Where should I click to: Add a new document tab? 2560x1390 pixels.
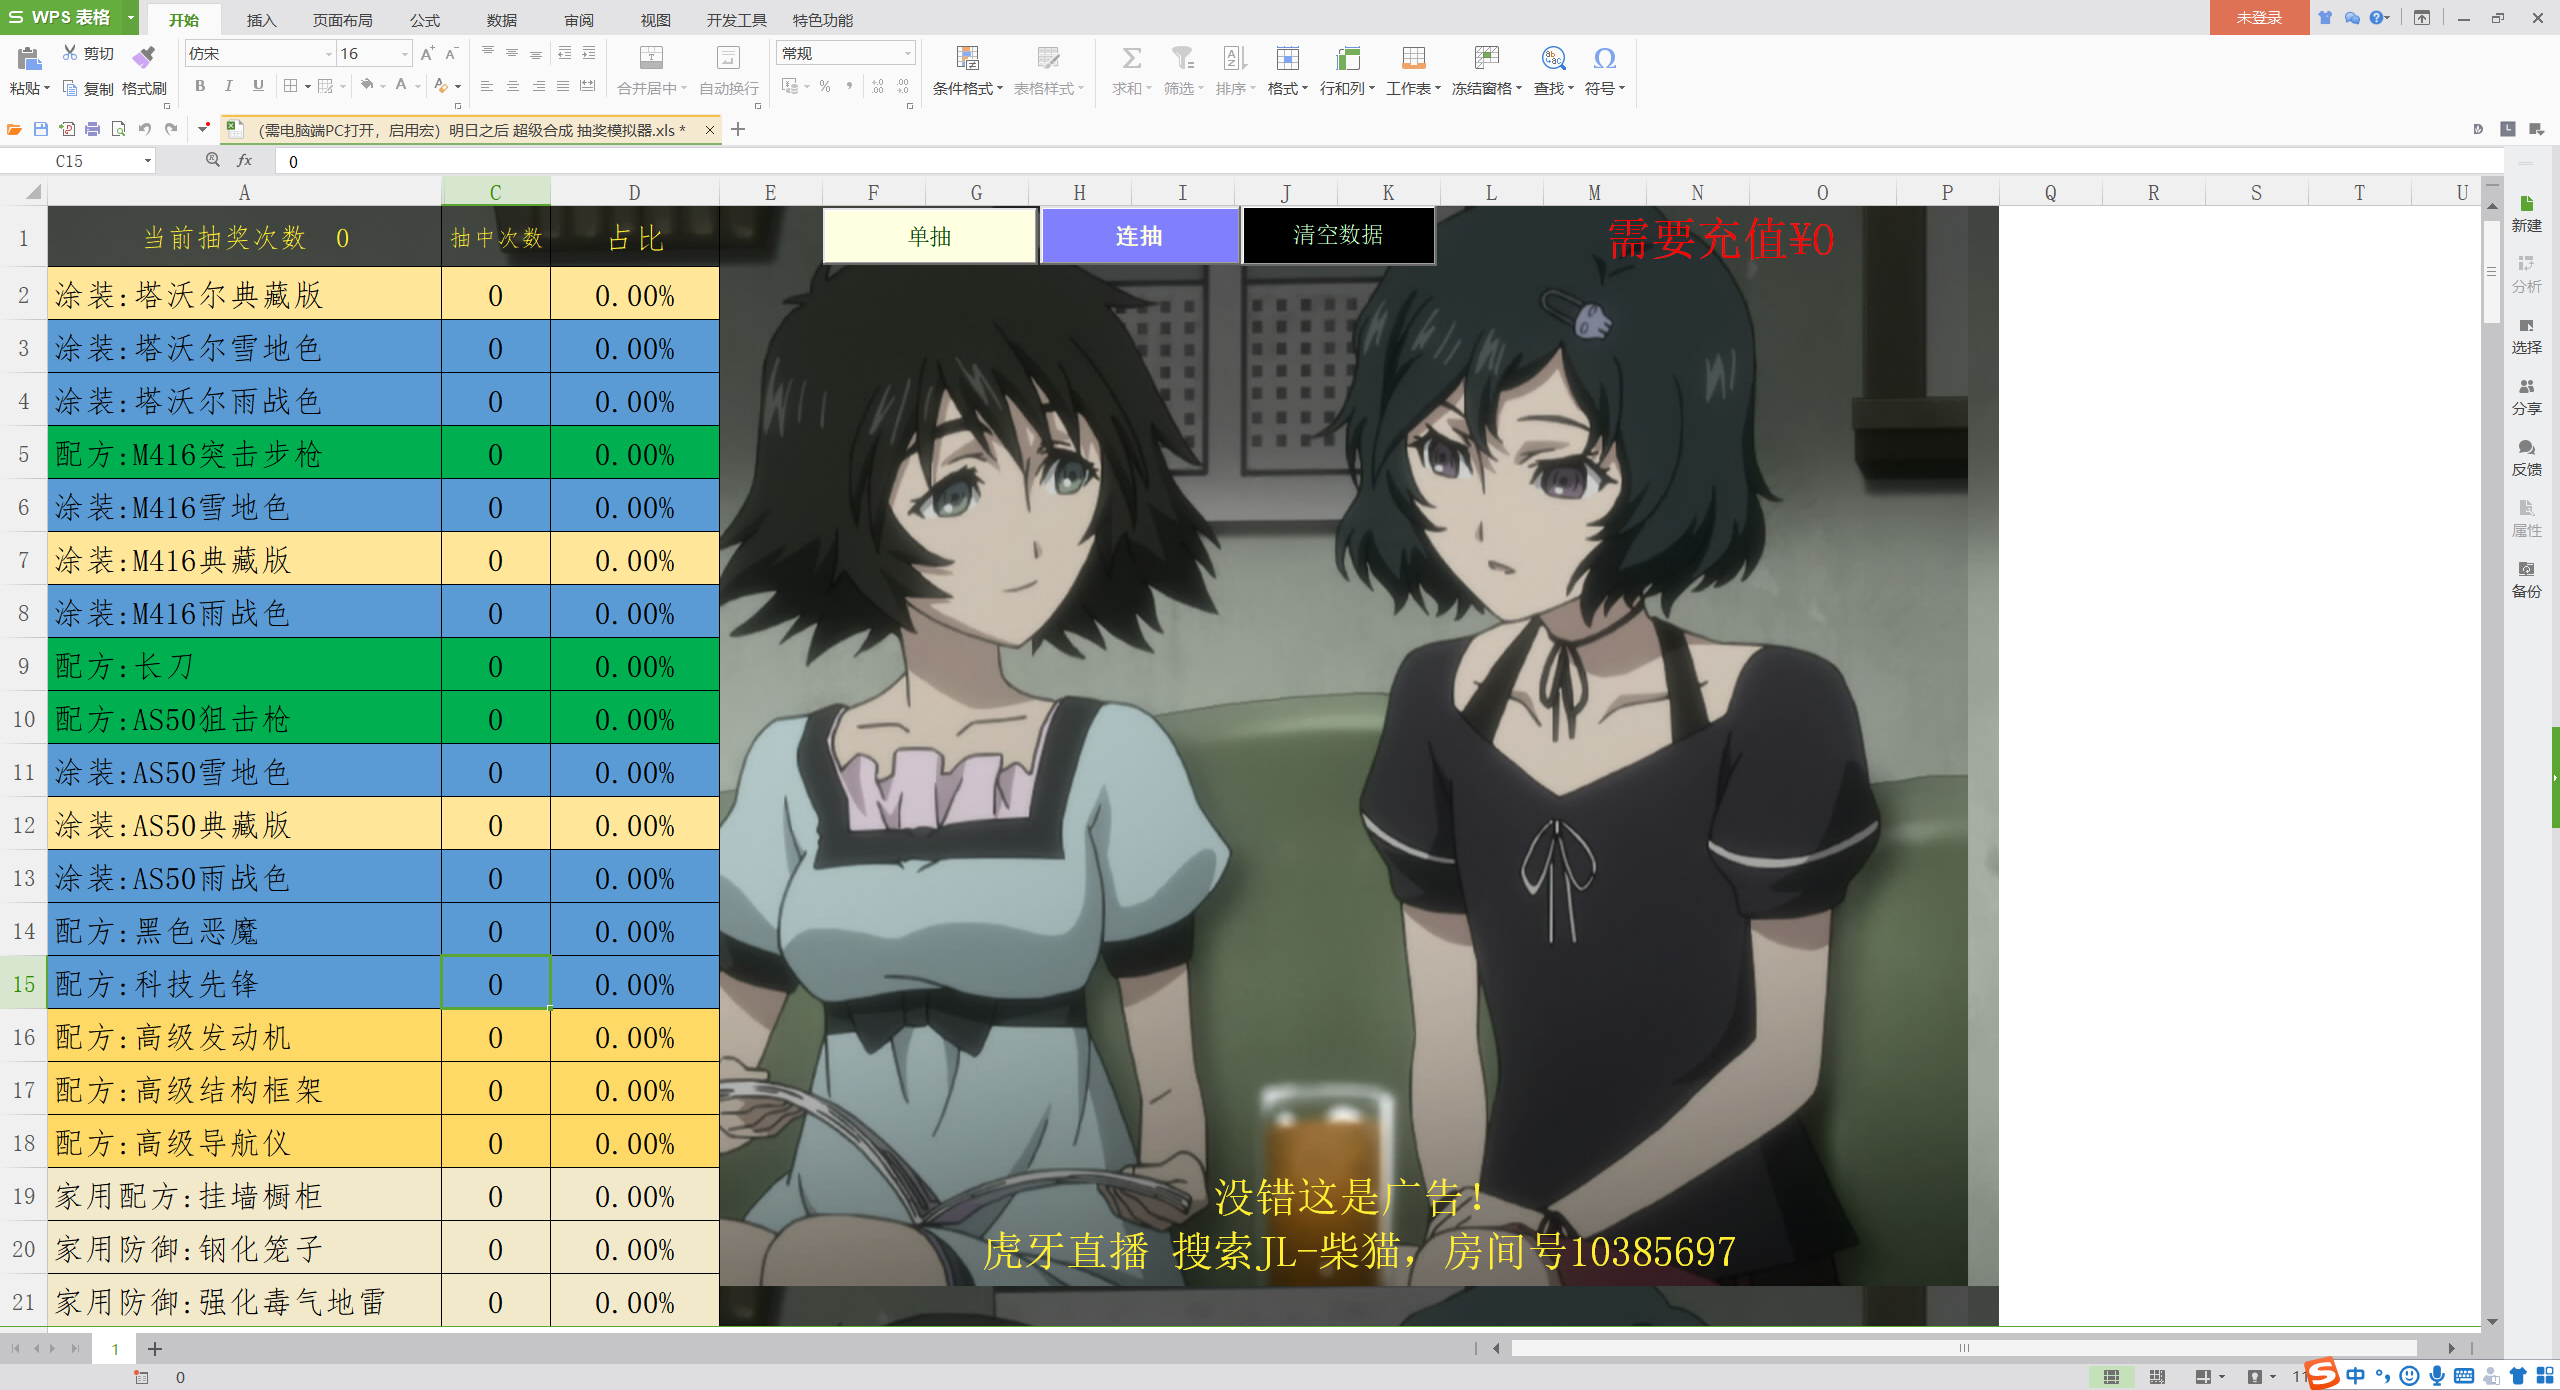coord(738,129)
